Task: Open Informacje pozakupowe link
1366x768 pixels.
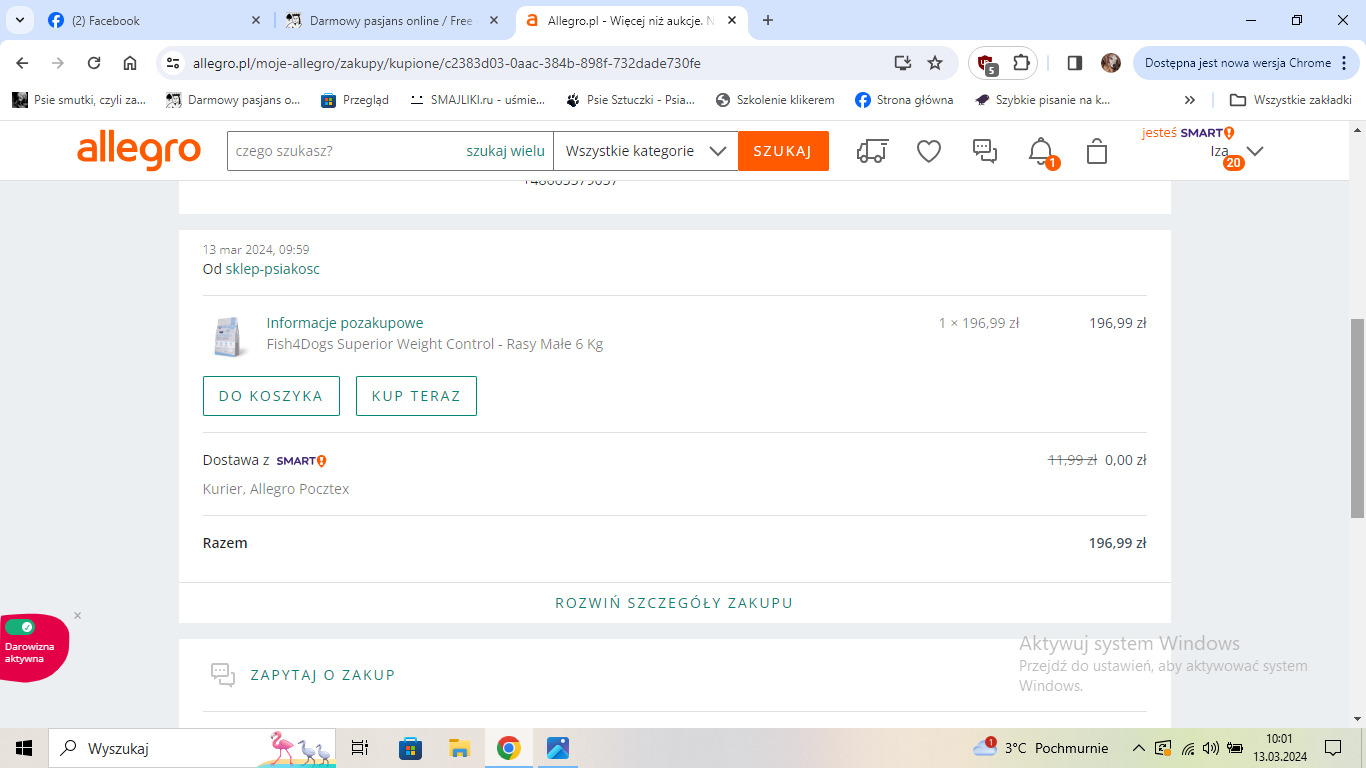Action: (x=345, y=323)
